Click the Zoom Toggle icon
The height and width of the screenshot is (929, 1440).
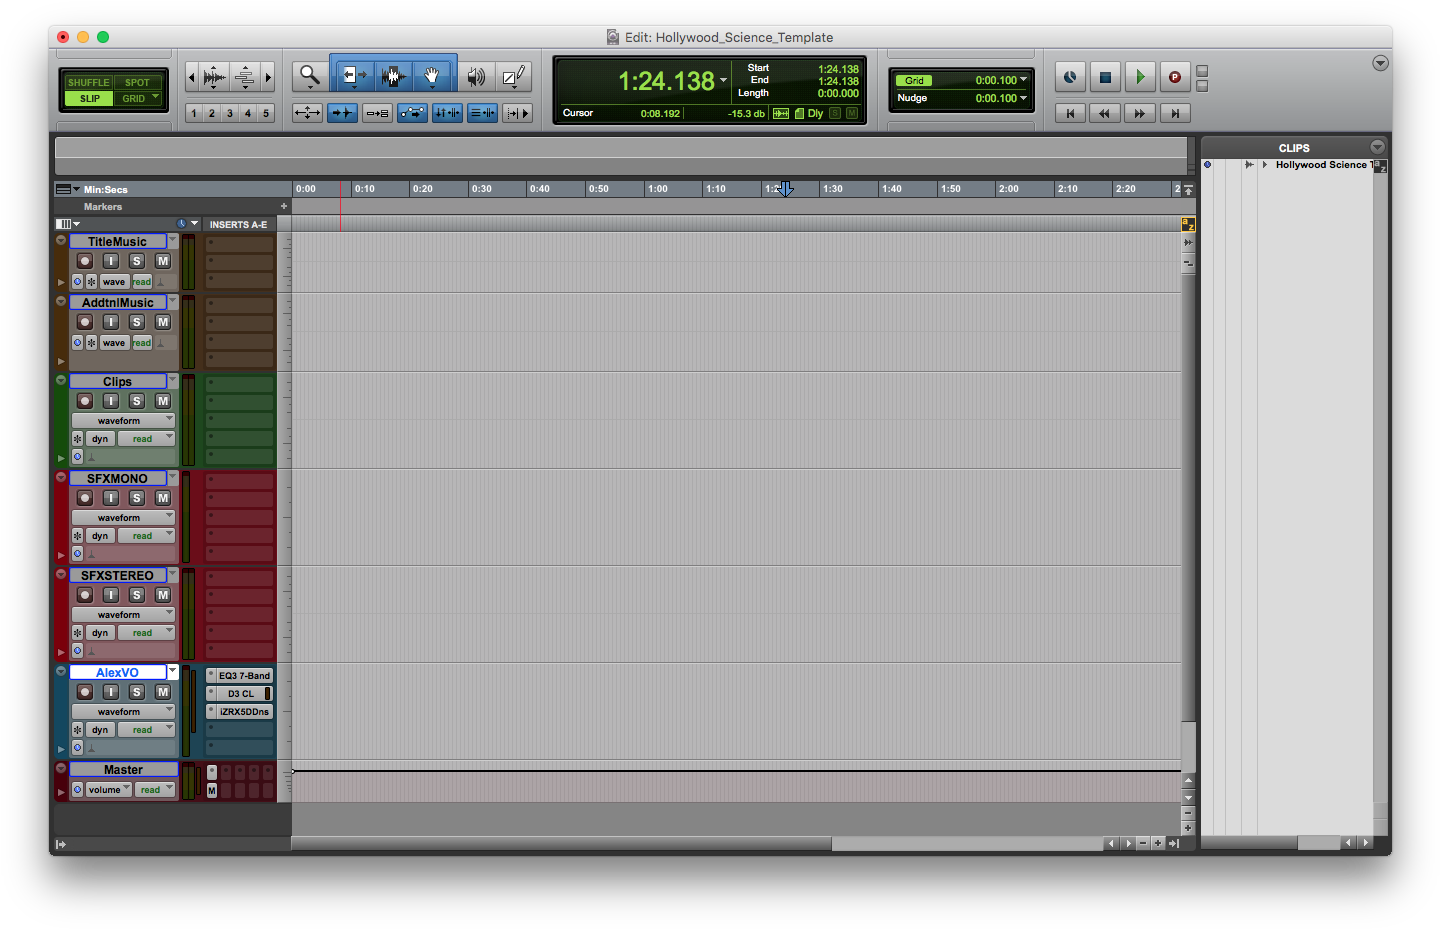tap(307, 113)
